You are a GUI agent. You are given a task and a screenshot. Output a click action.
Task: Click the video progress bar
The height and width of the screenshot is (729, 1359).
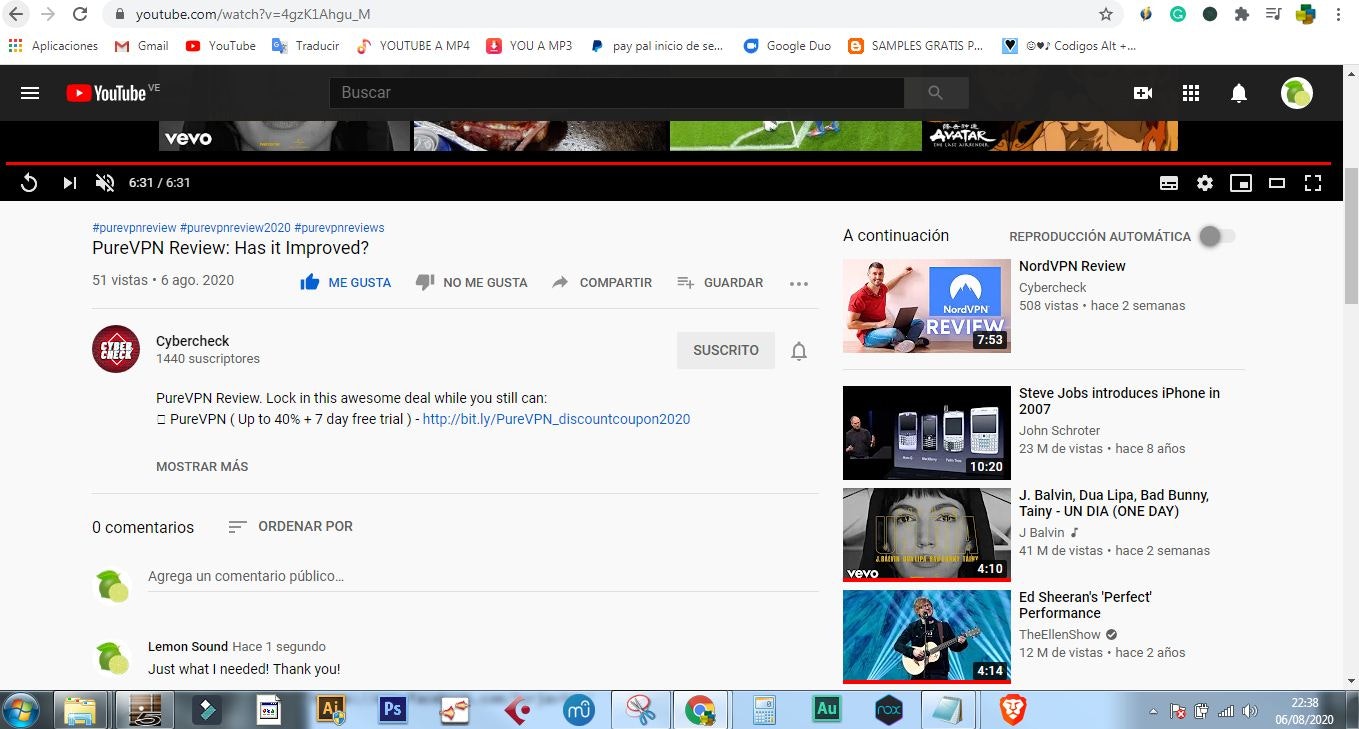coord(668,163)
